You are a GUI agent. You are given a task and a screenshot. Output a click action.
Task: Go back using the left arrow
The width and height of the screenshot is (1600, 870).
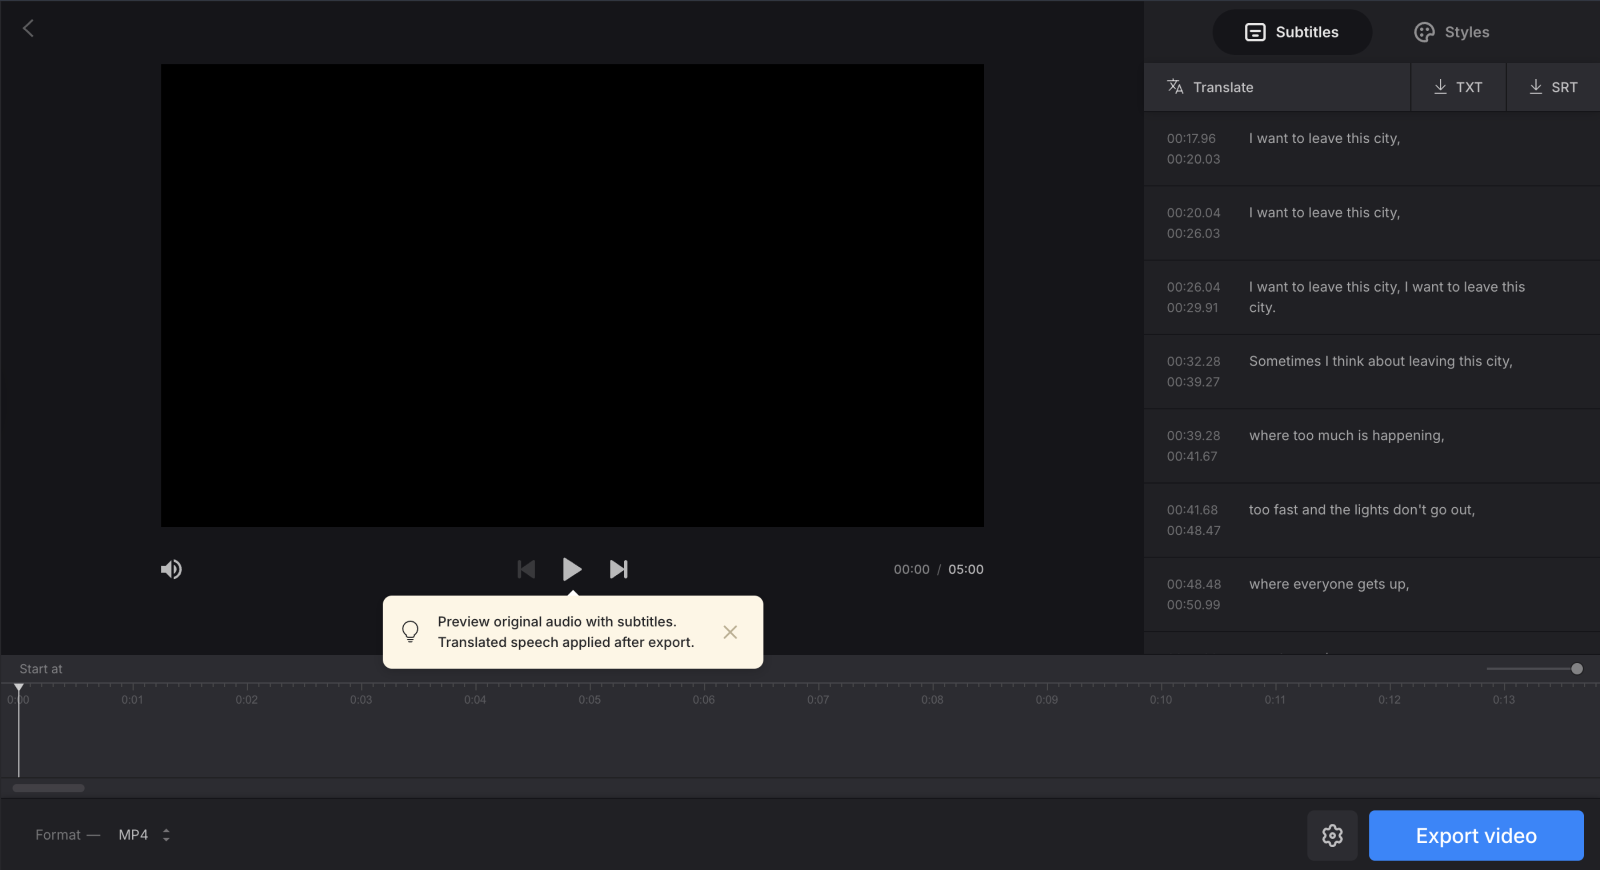pyautogui.click(x=28, y=28)
